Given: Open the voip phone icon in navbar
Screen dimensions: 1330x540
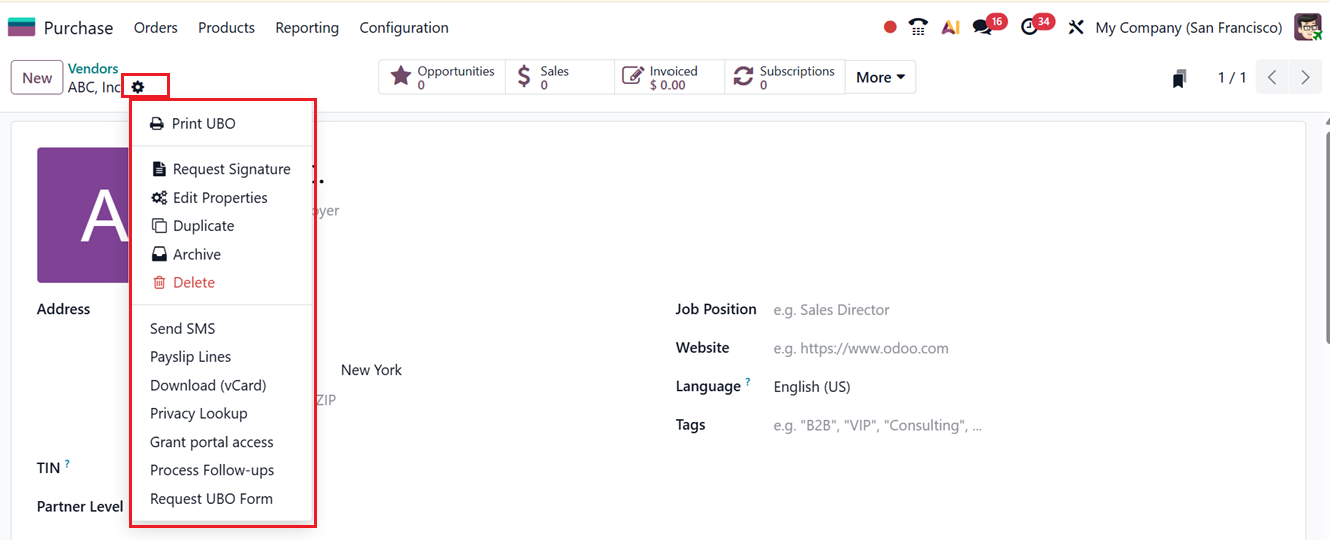Looking at the screenshot, I should tap(918, 27).
